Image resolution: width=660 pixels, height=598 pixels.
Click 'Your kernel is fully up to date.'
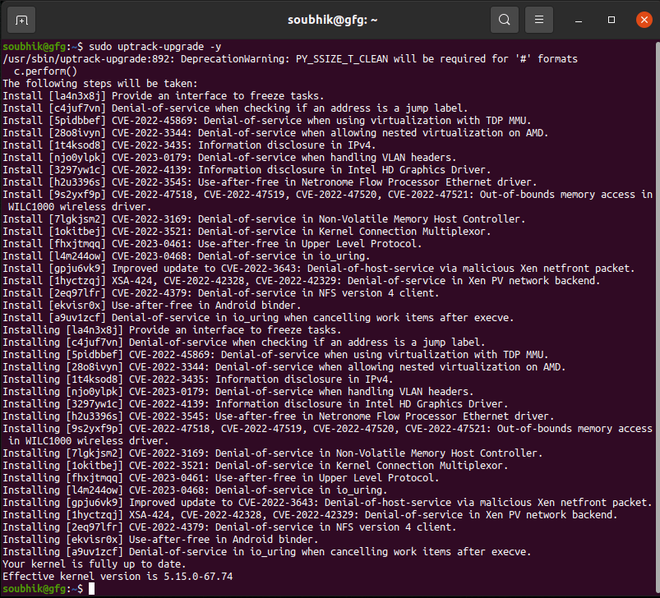click(94, 564)
